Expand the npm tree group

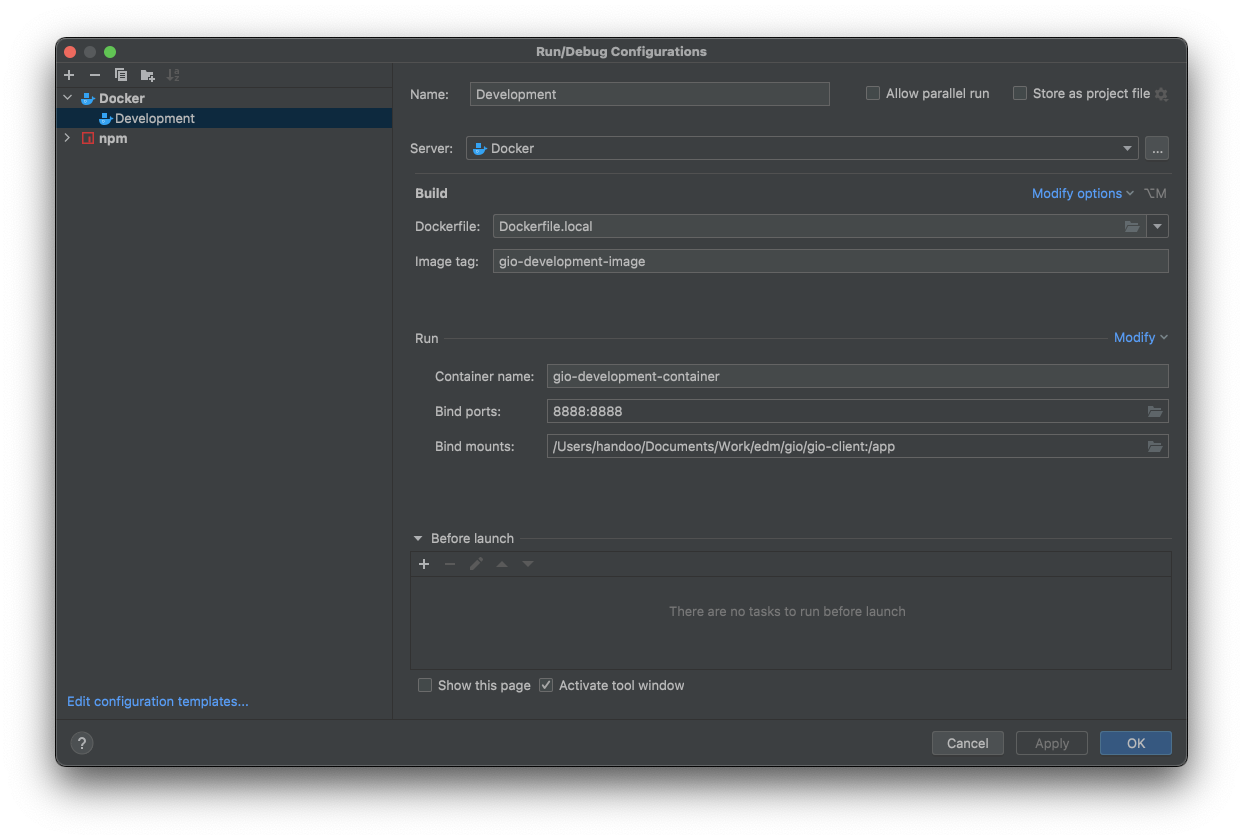(x=67, y=138)
